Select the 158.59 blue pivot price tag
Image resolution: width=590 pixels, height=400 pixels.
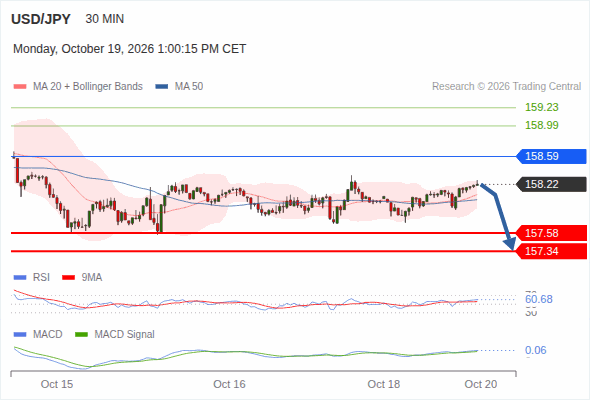(x=551, y=156)
